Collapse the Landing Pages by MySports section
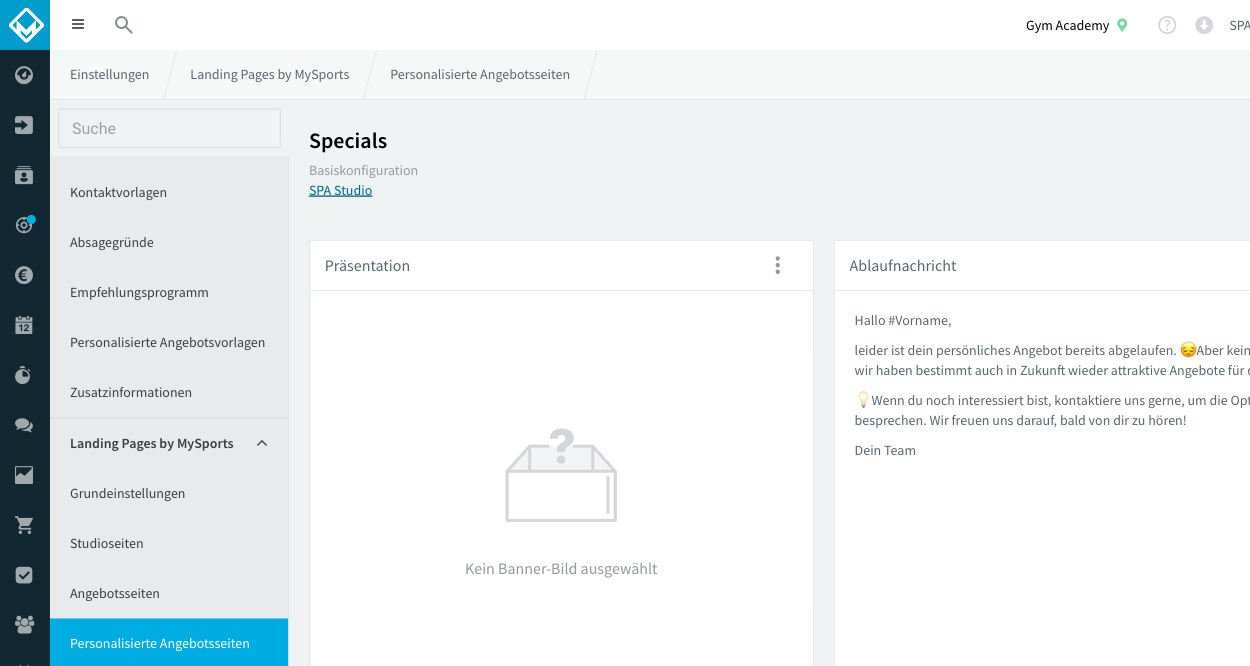Viewport: 1250px width, 666px height. click(262, 443)
